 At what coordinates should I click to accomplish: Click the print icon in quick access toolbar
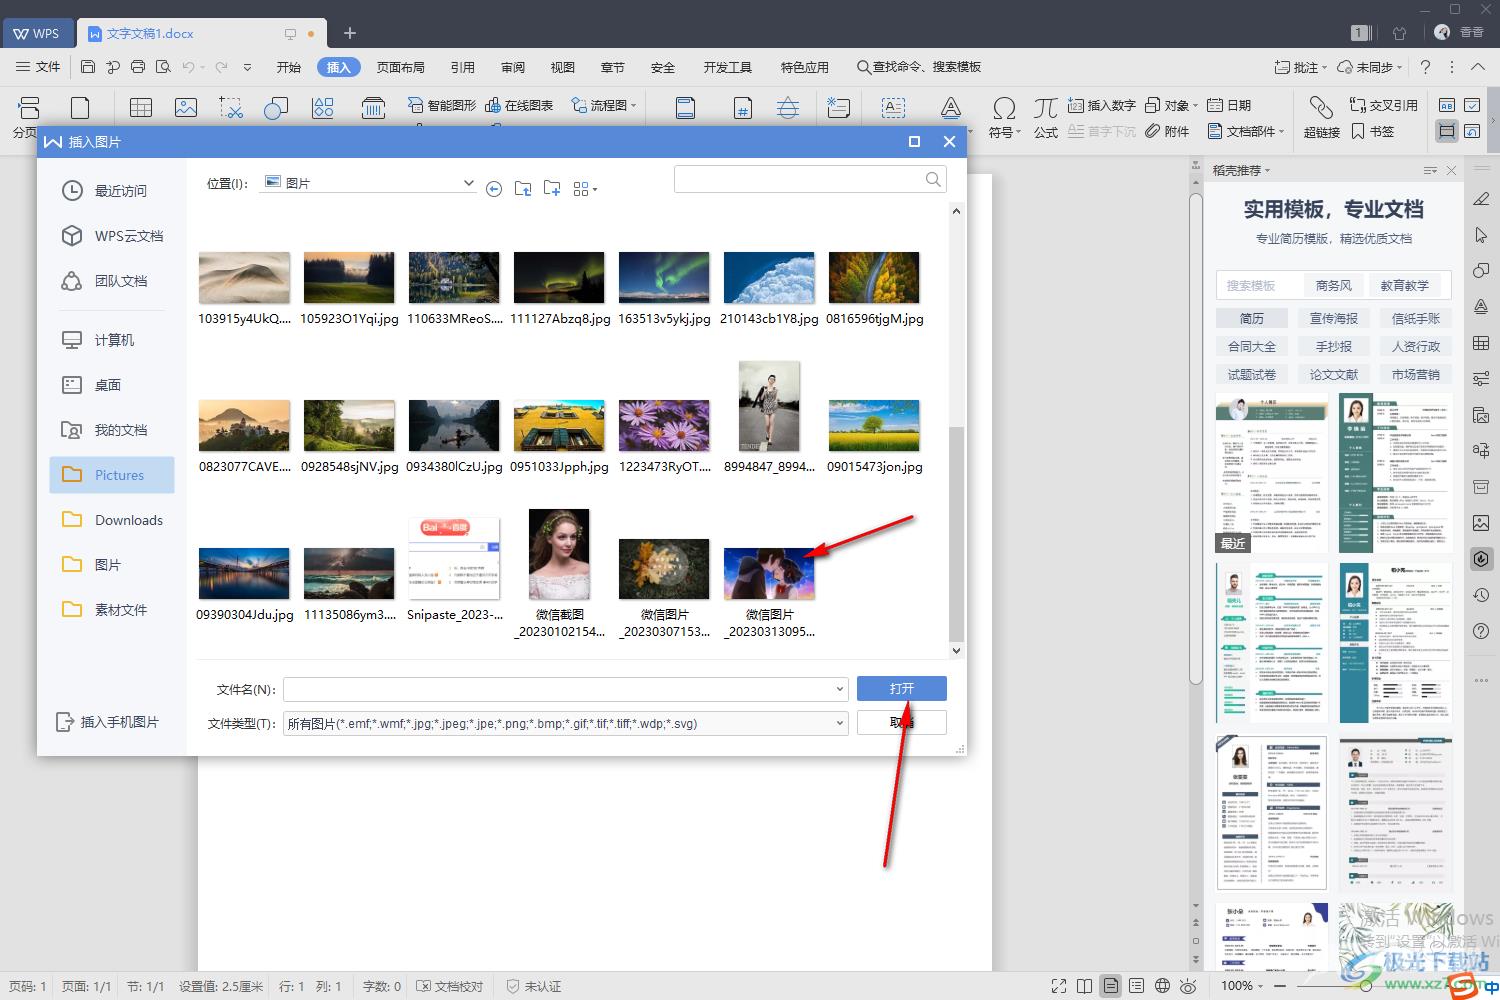(138, 67)
